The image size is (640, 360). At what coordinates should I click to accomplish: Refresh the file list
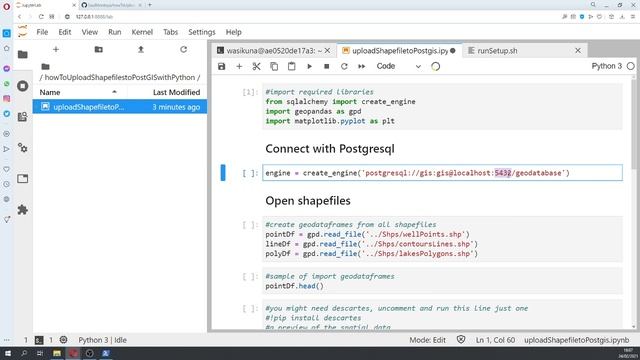(184, 49)
